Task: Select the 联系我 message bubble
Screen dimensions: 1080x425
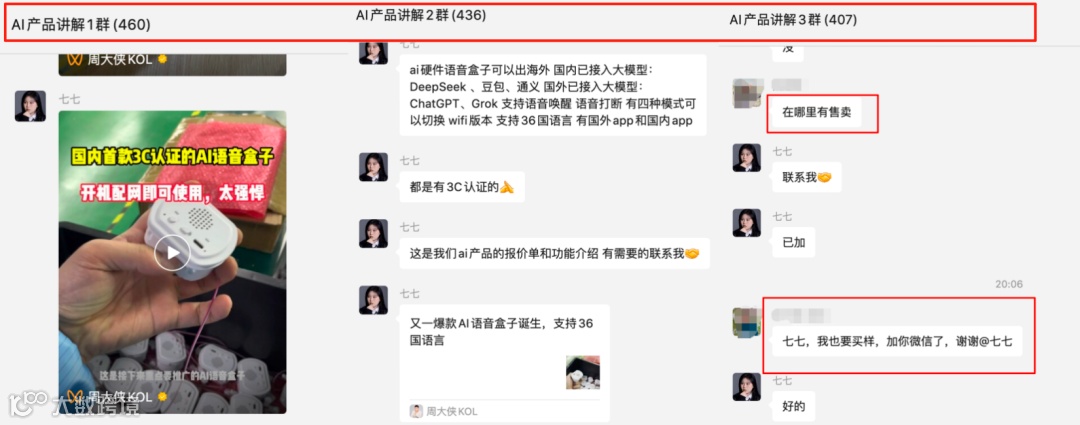Action: tap(807, 177)
